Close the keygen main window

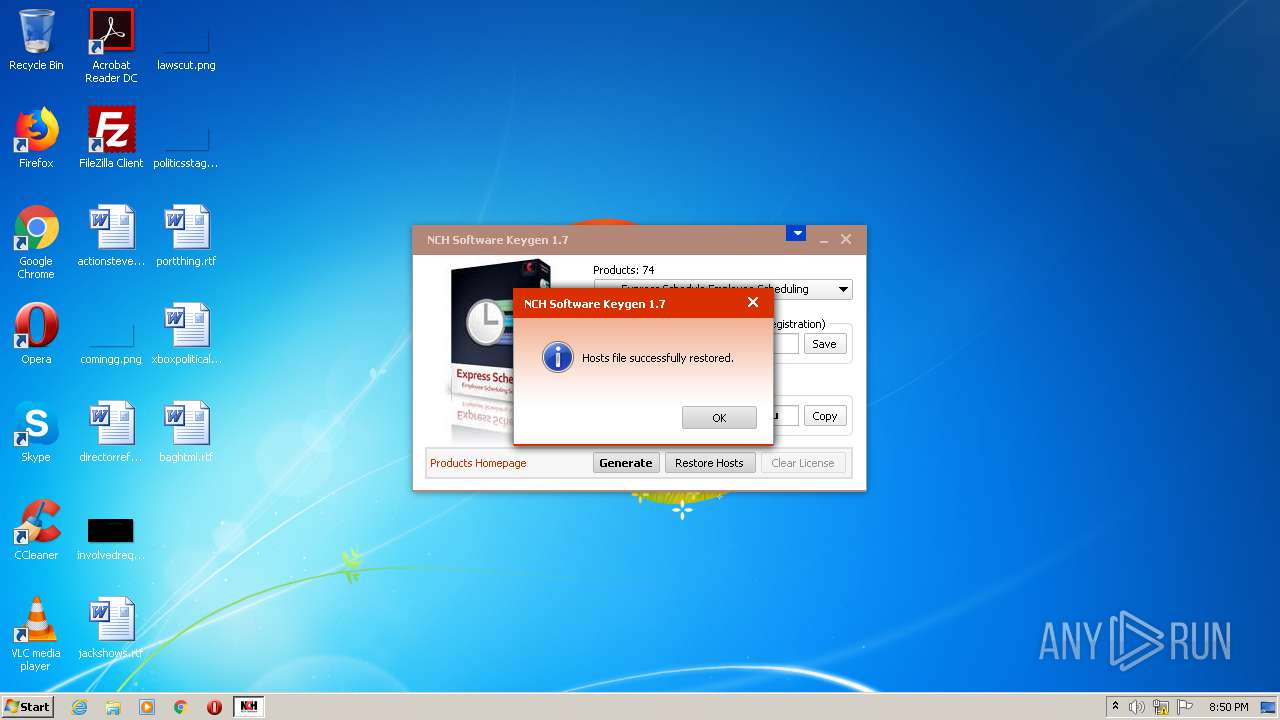(846, 239)
